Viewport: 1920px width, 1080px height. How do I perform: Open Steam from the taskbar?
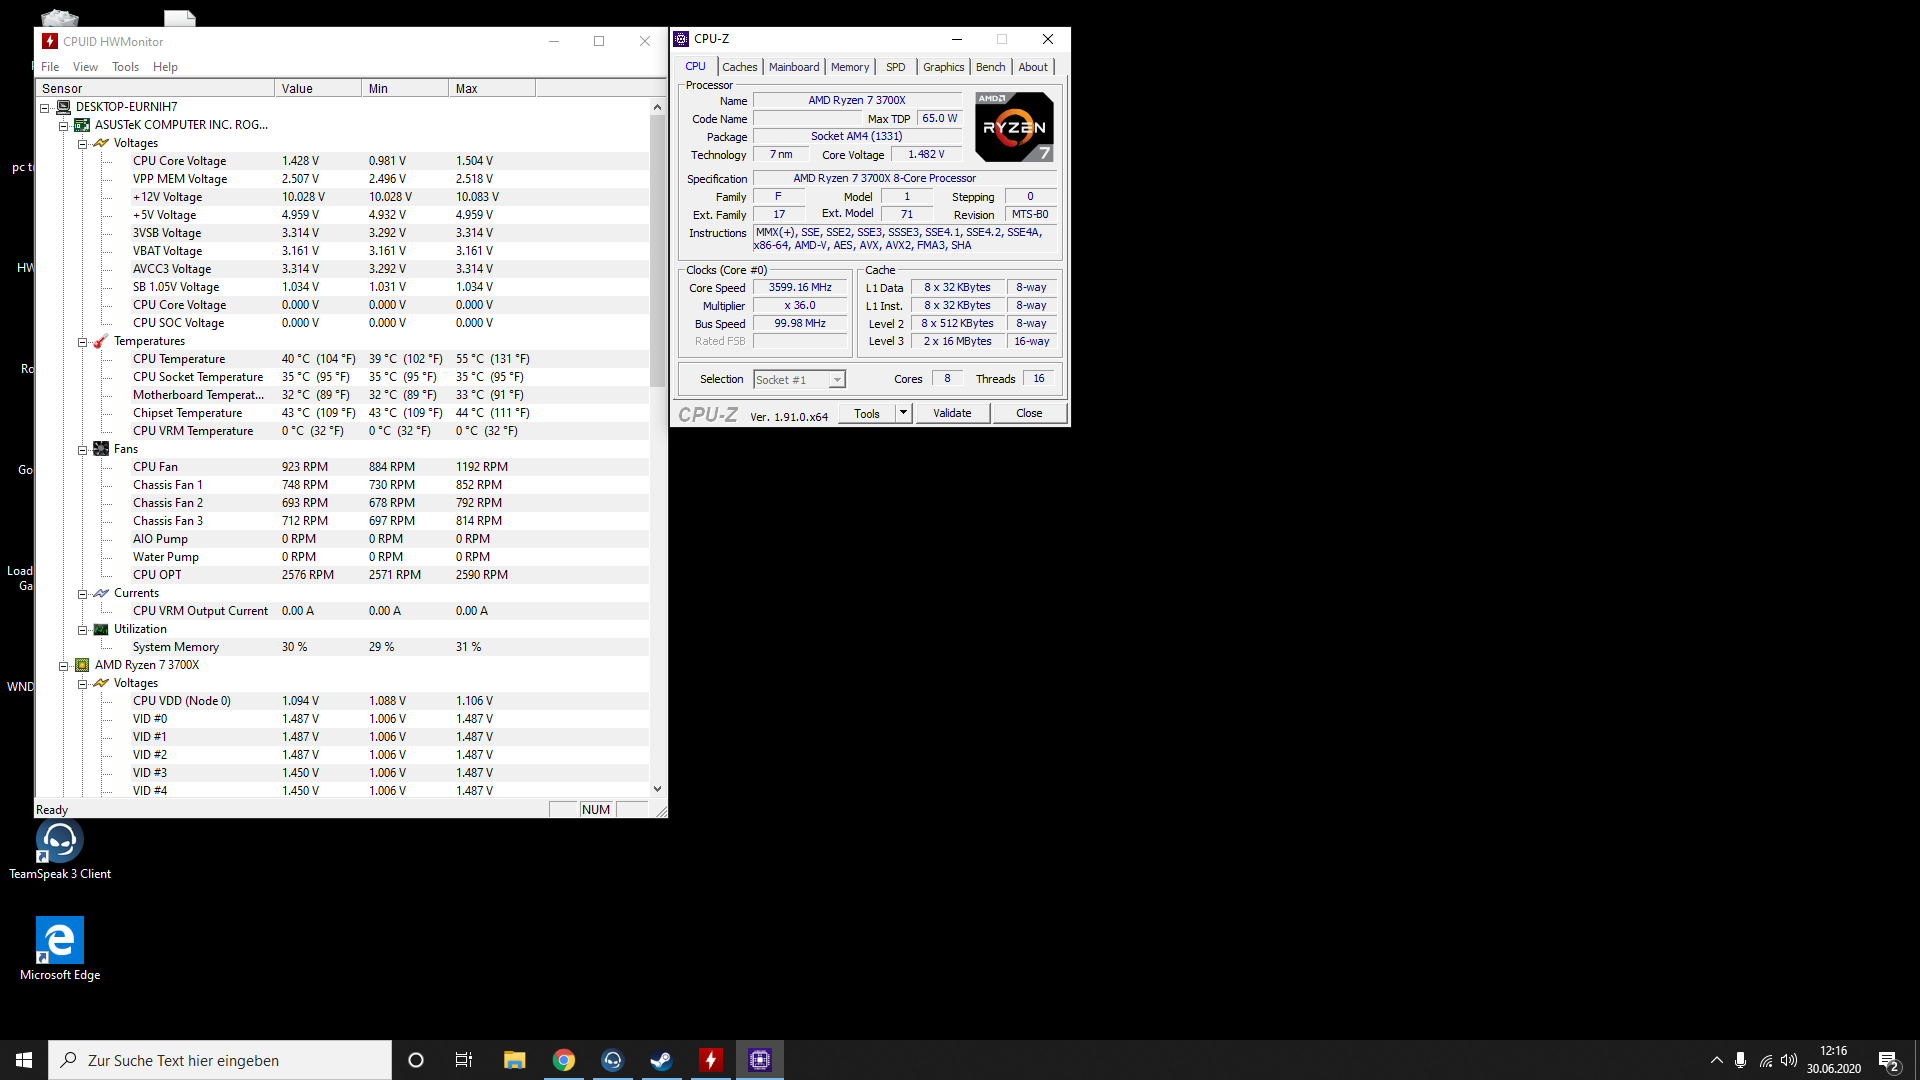661,1060
